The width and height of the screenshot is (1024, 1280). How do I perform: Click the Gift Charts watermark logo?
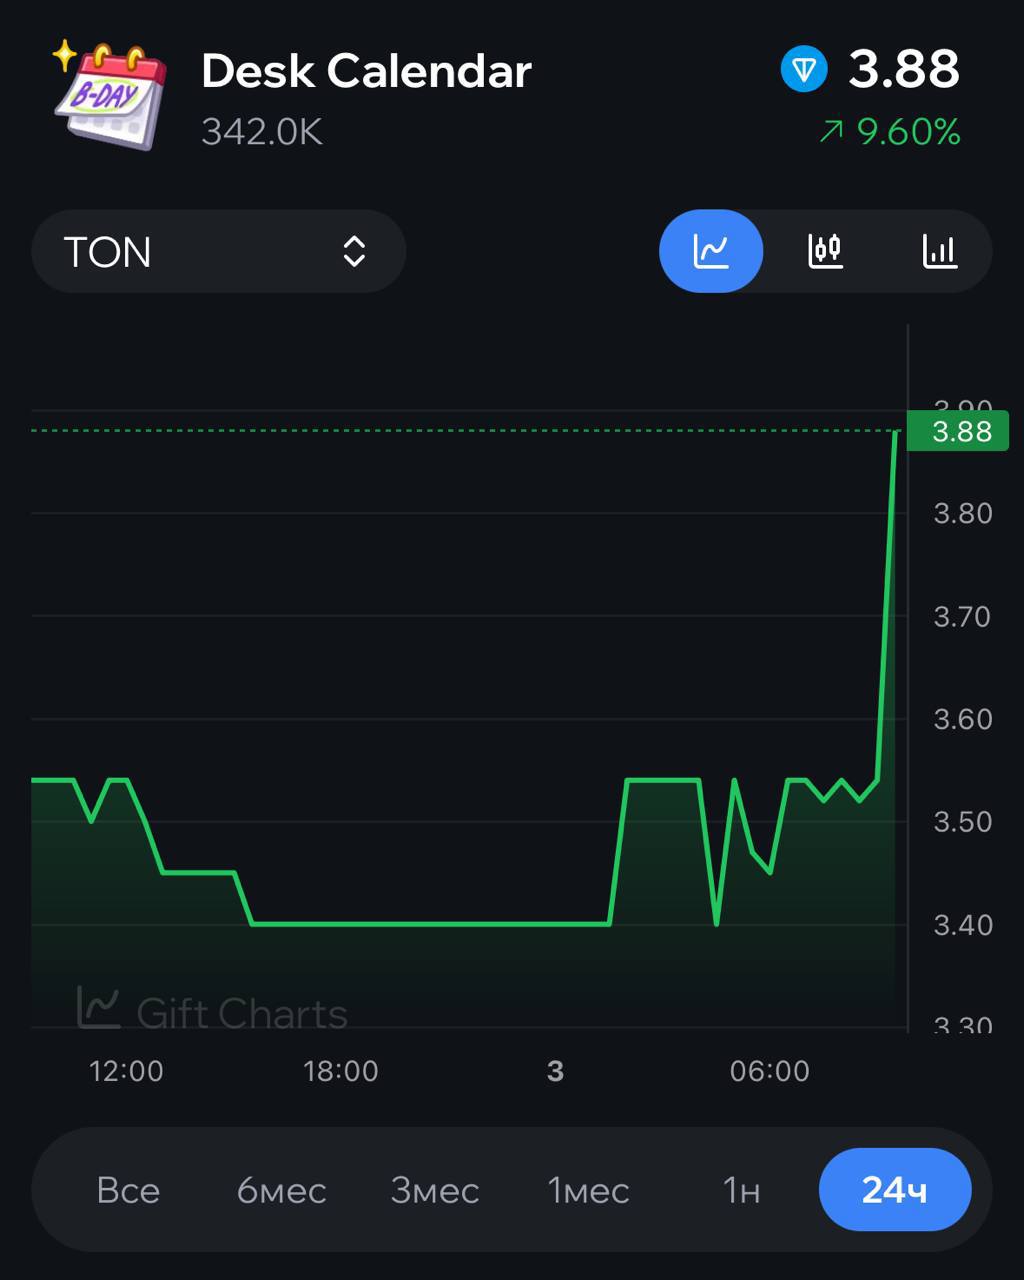point(99,1008)
